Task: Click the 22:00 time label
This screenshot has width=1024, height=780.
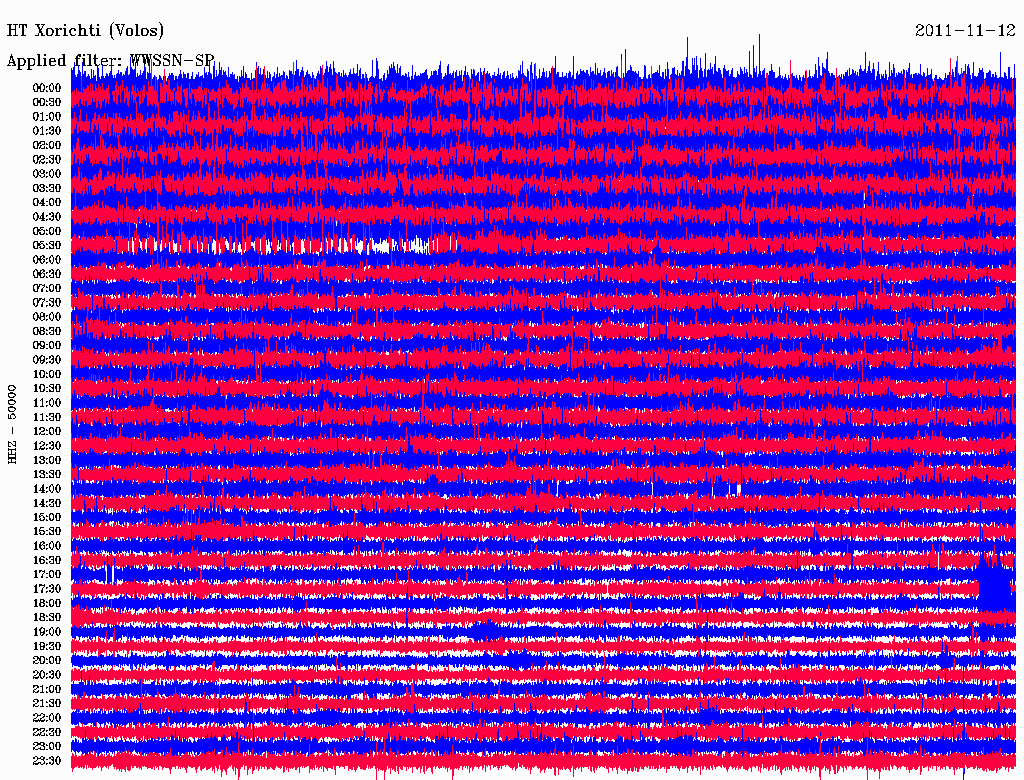Action: click(x=47, y=718)
